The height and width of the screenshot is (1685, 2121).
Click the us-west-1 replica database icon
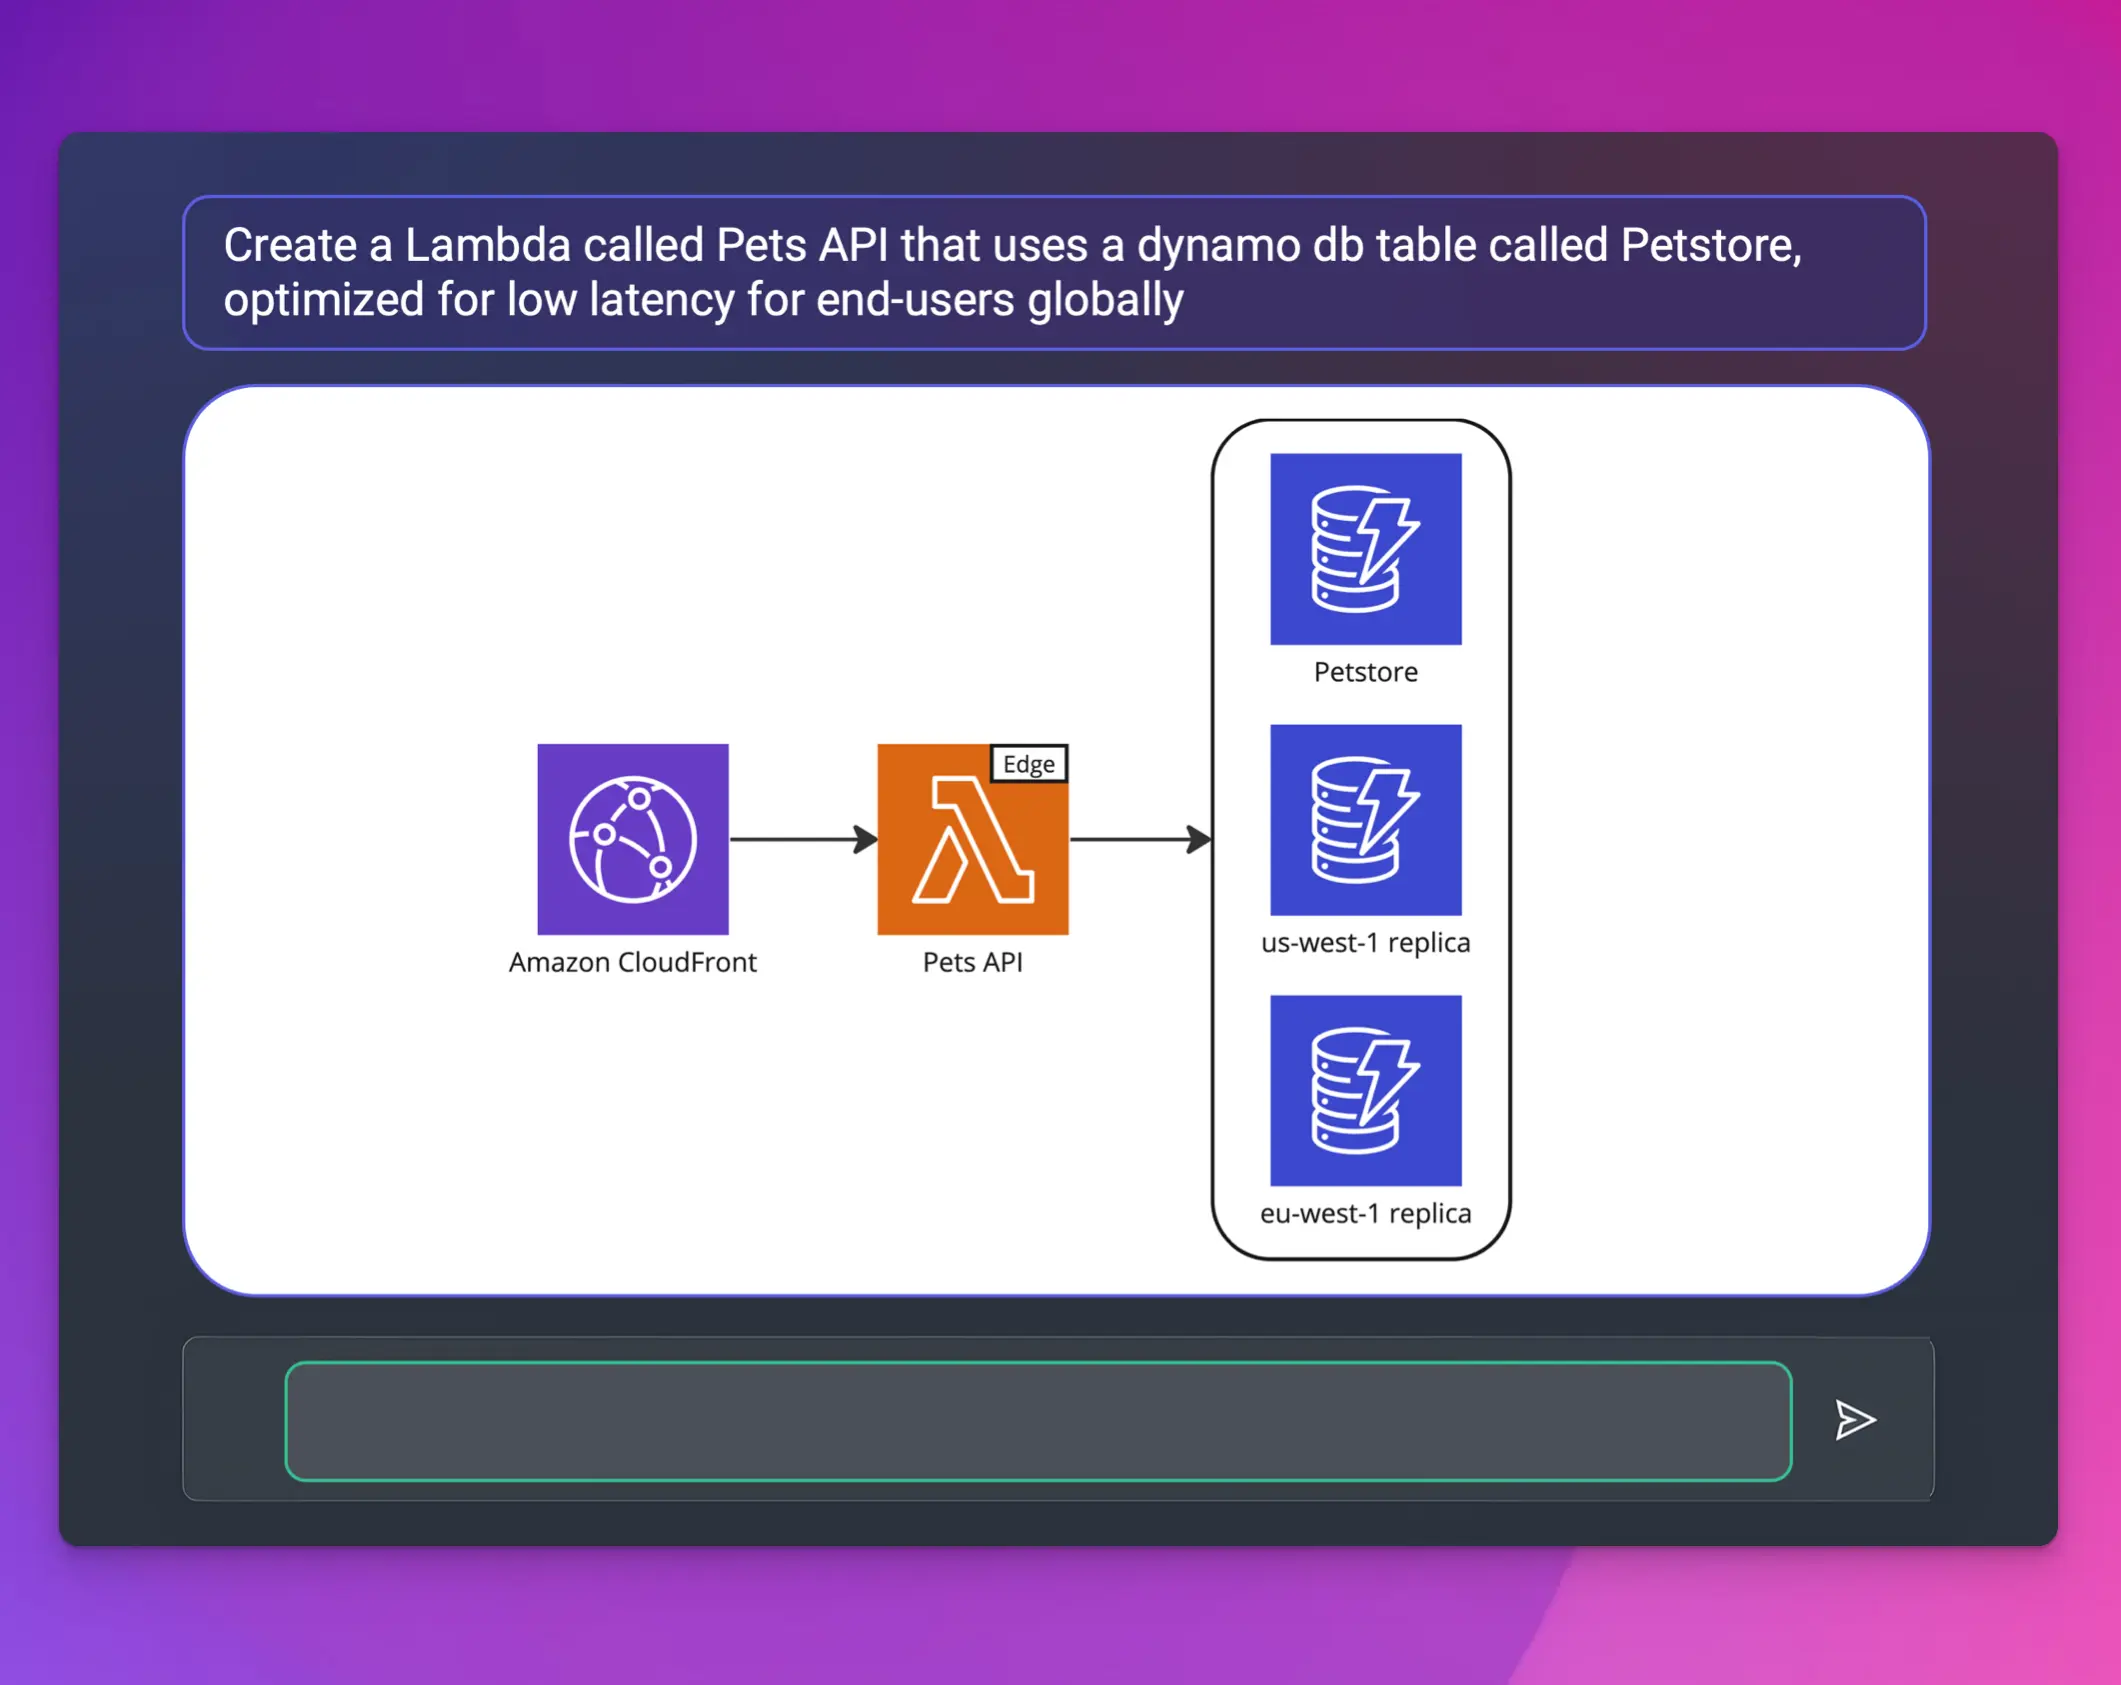(1364, 820)
